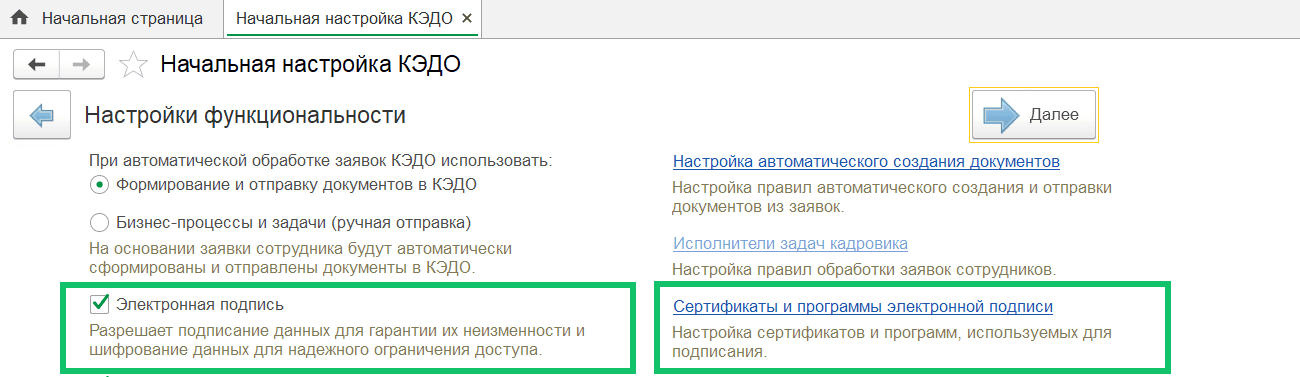Uncheck the Электронная подпись checkbox

(99, 302)
